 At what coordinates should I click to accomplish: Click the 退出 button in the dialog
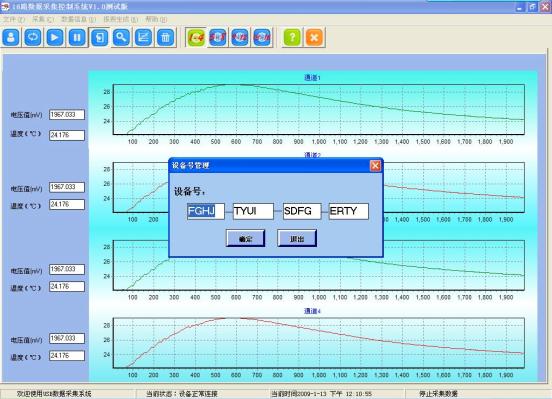[x=297, y=238]
